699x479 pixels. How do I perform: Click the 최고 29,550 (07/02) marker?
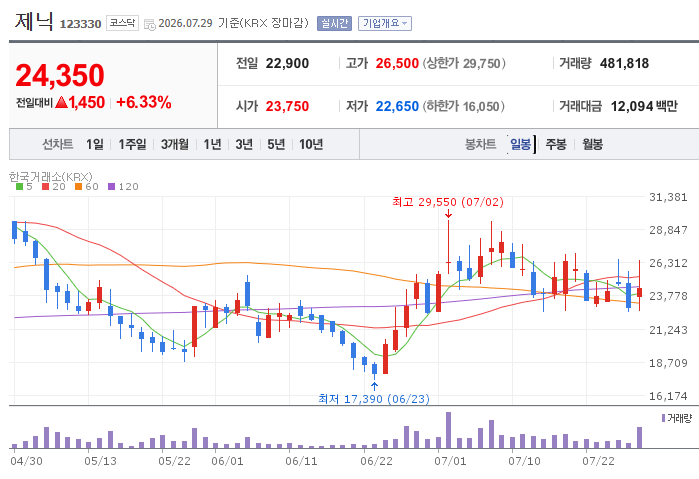coord(448,202)
